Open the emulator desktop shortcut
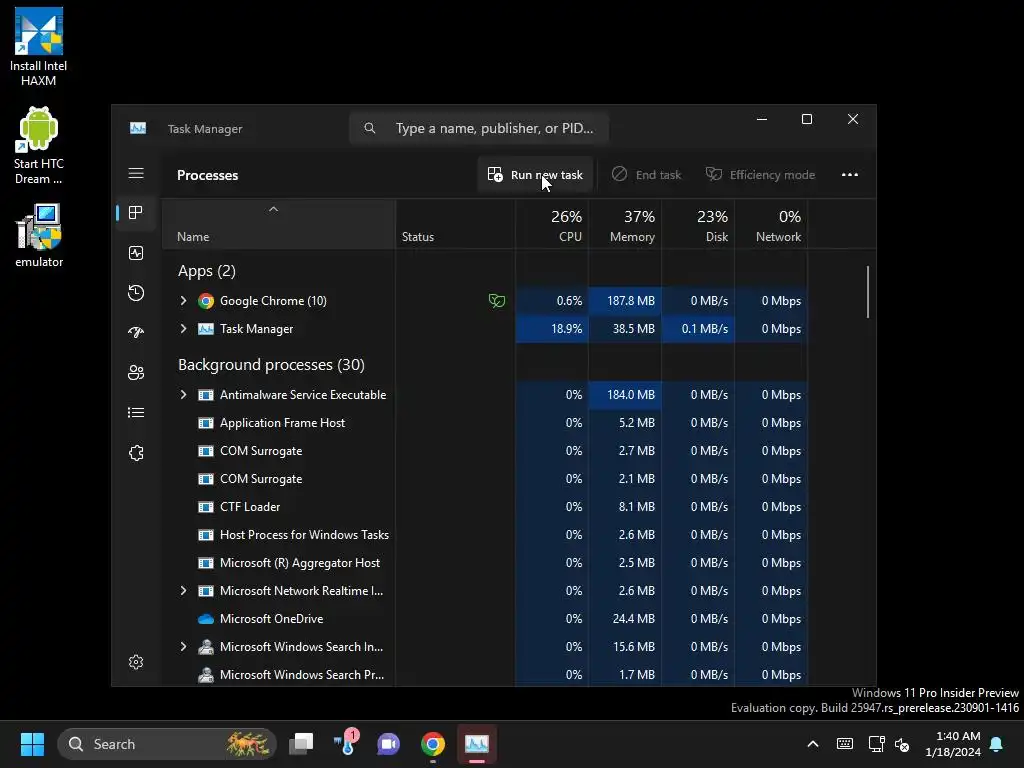 [x=39, y=235]
